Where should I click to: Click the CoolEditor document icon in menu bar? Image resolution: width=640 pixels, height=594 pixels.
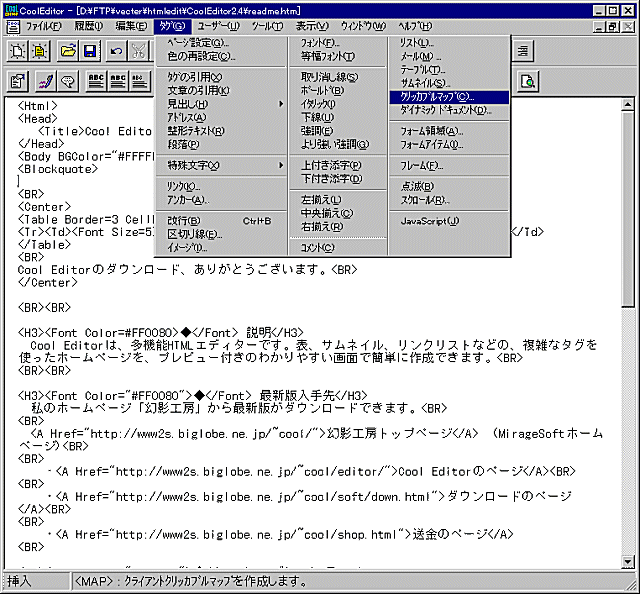tap(13, 27)
